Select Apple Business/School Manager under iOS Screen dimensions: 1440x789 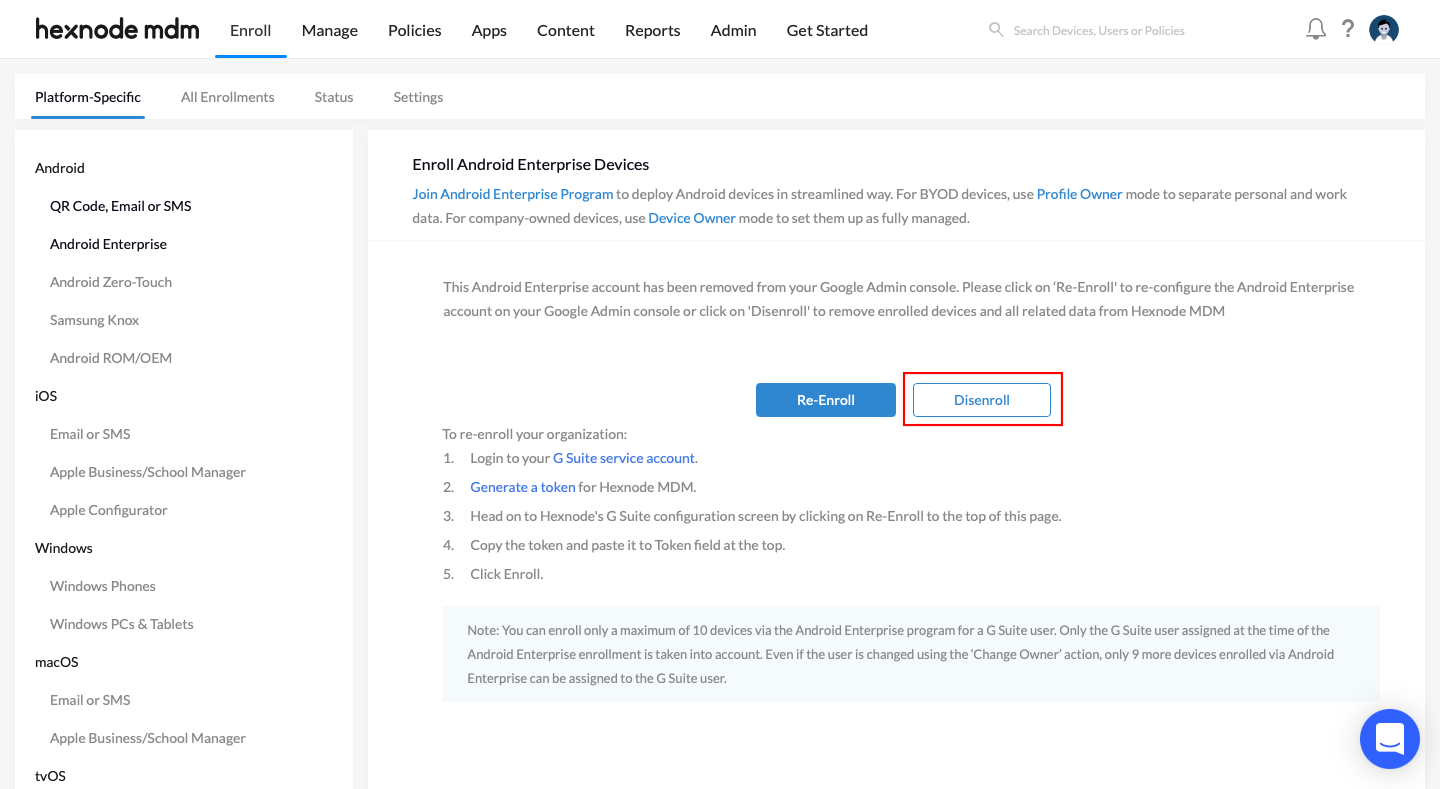click(148, 472)
